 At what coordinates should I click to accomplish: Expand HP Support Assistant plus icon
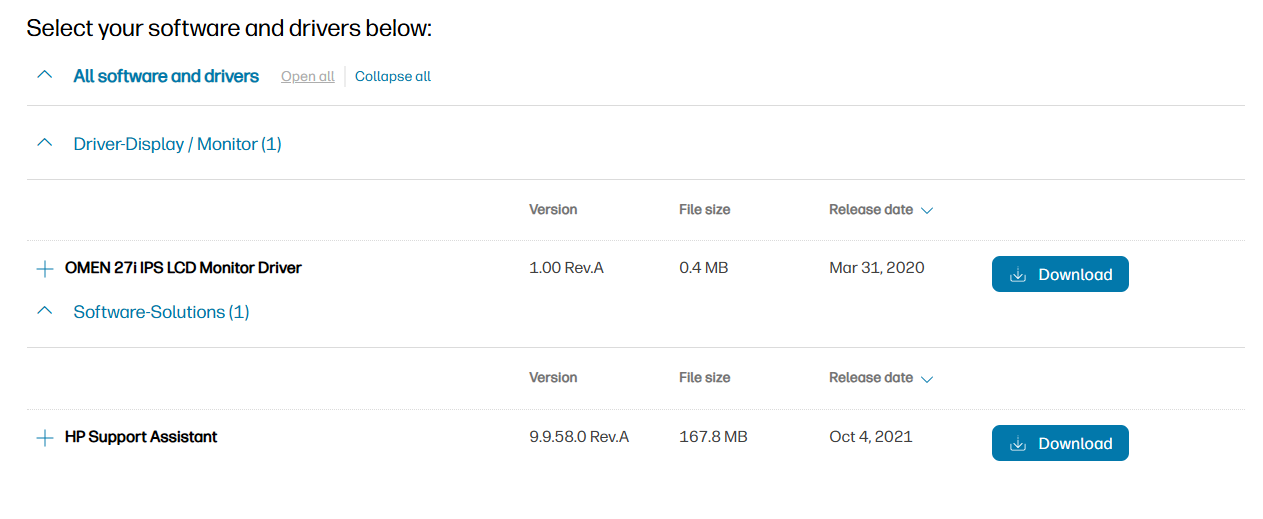click(44, 438)
